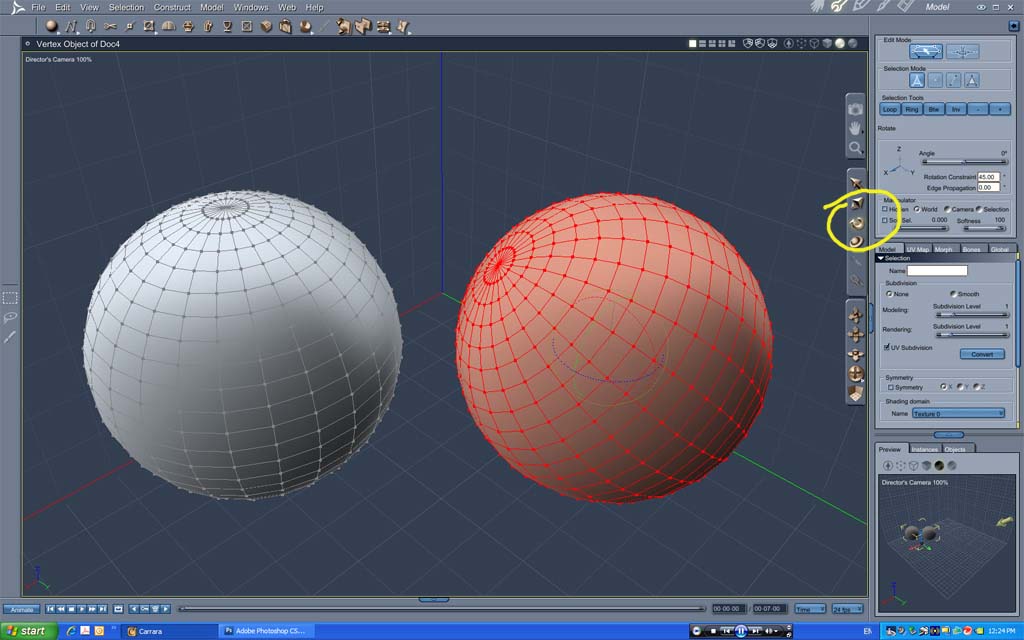Activate the magnifier zoom tool

(855, 148)
